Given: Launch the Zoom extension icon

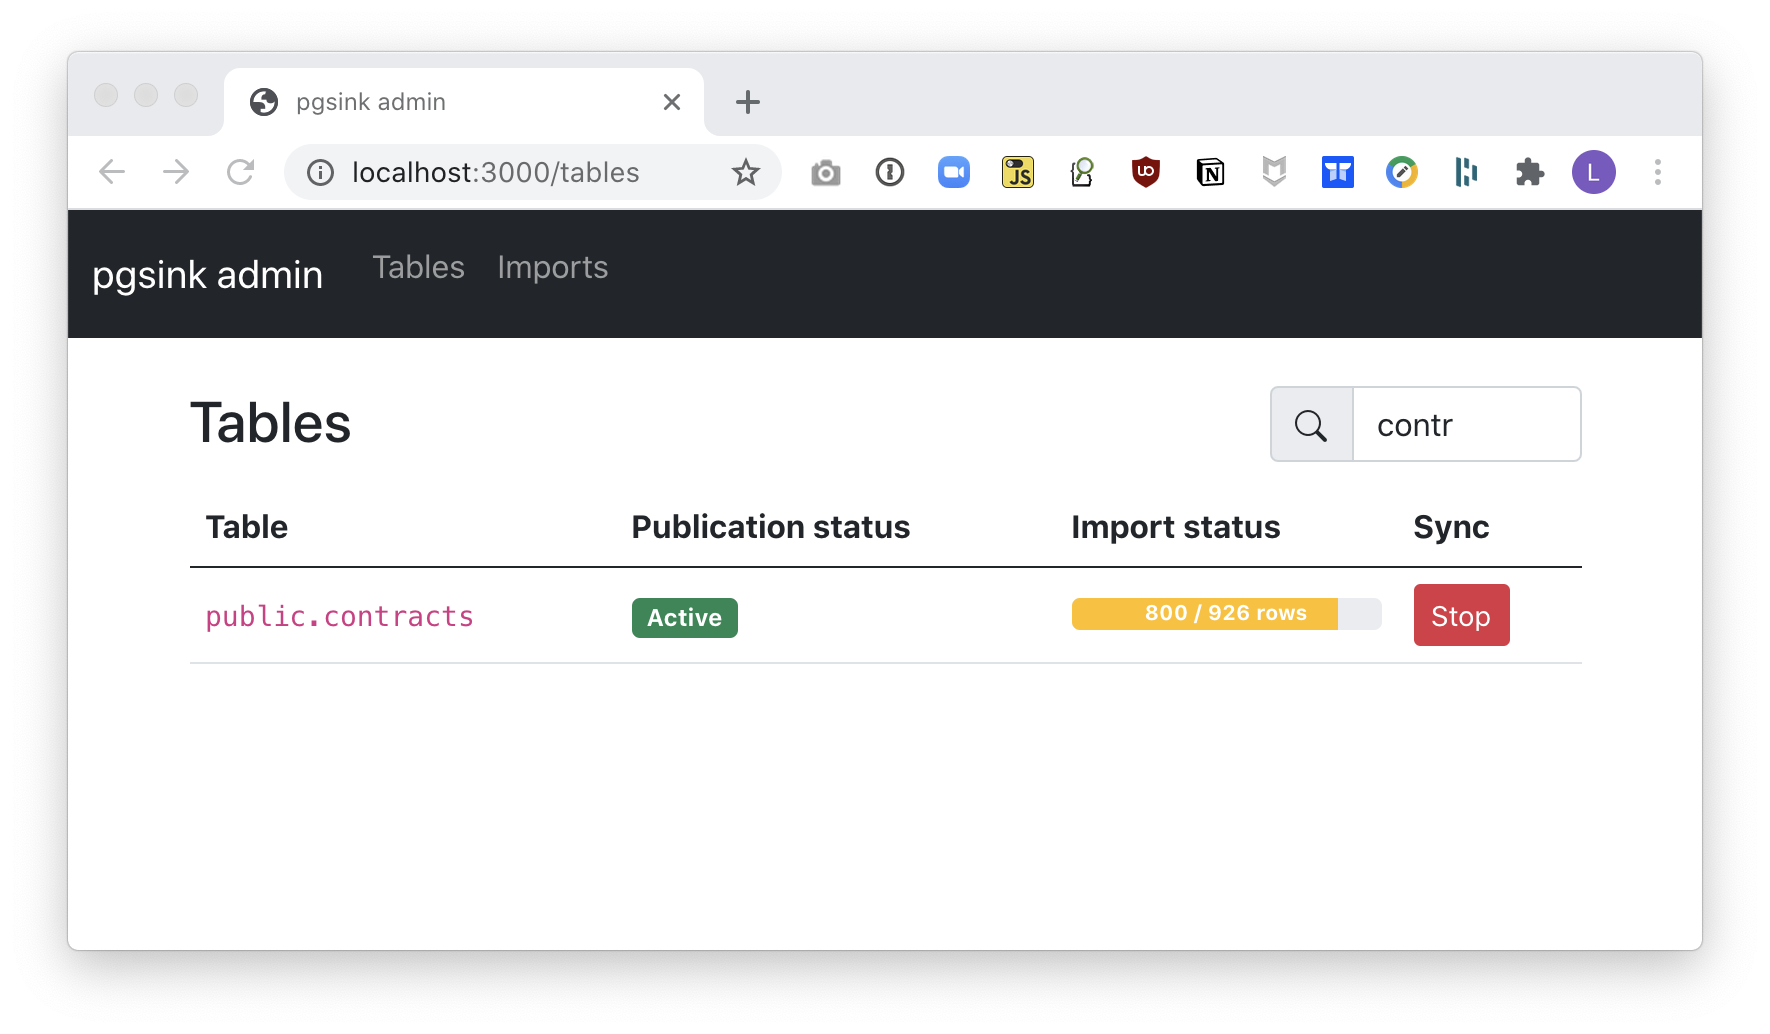Looking at the screenshot, I should (953, 172).
